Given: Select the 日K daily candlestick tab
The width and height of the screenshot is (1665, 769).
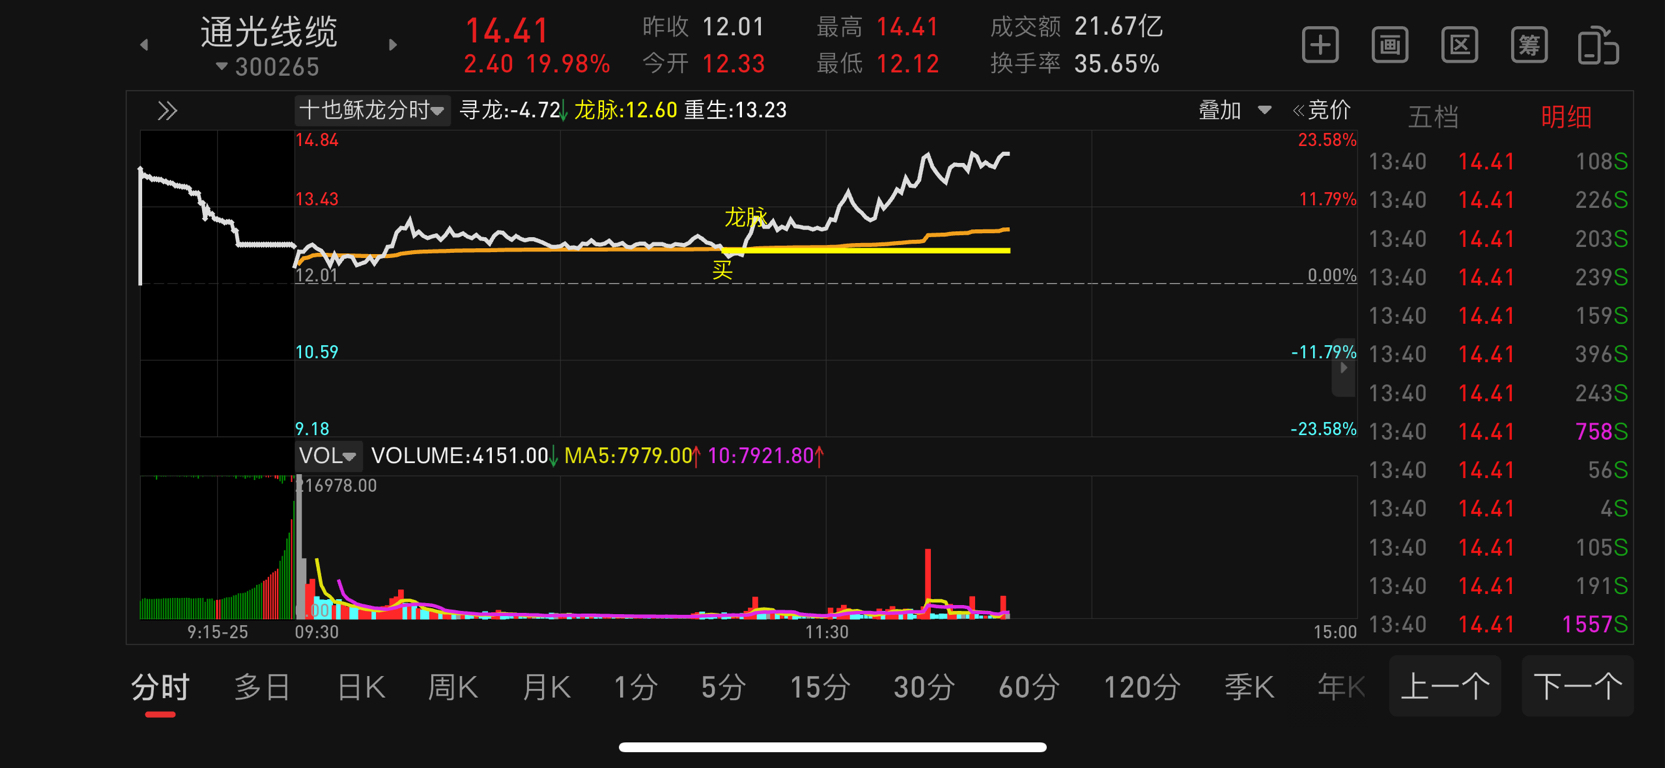Looking at the screenshot, I should 361,687.
